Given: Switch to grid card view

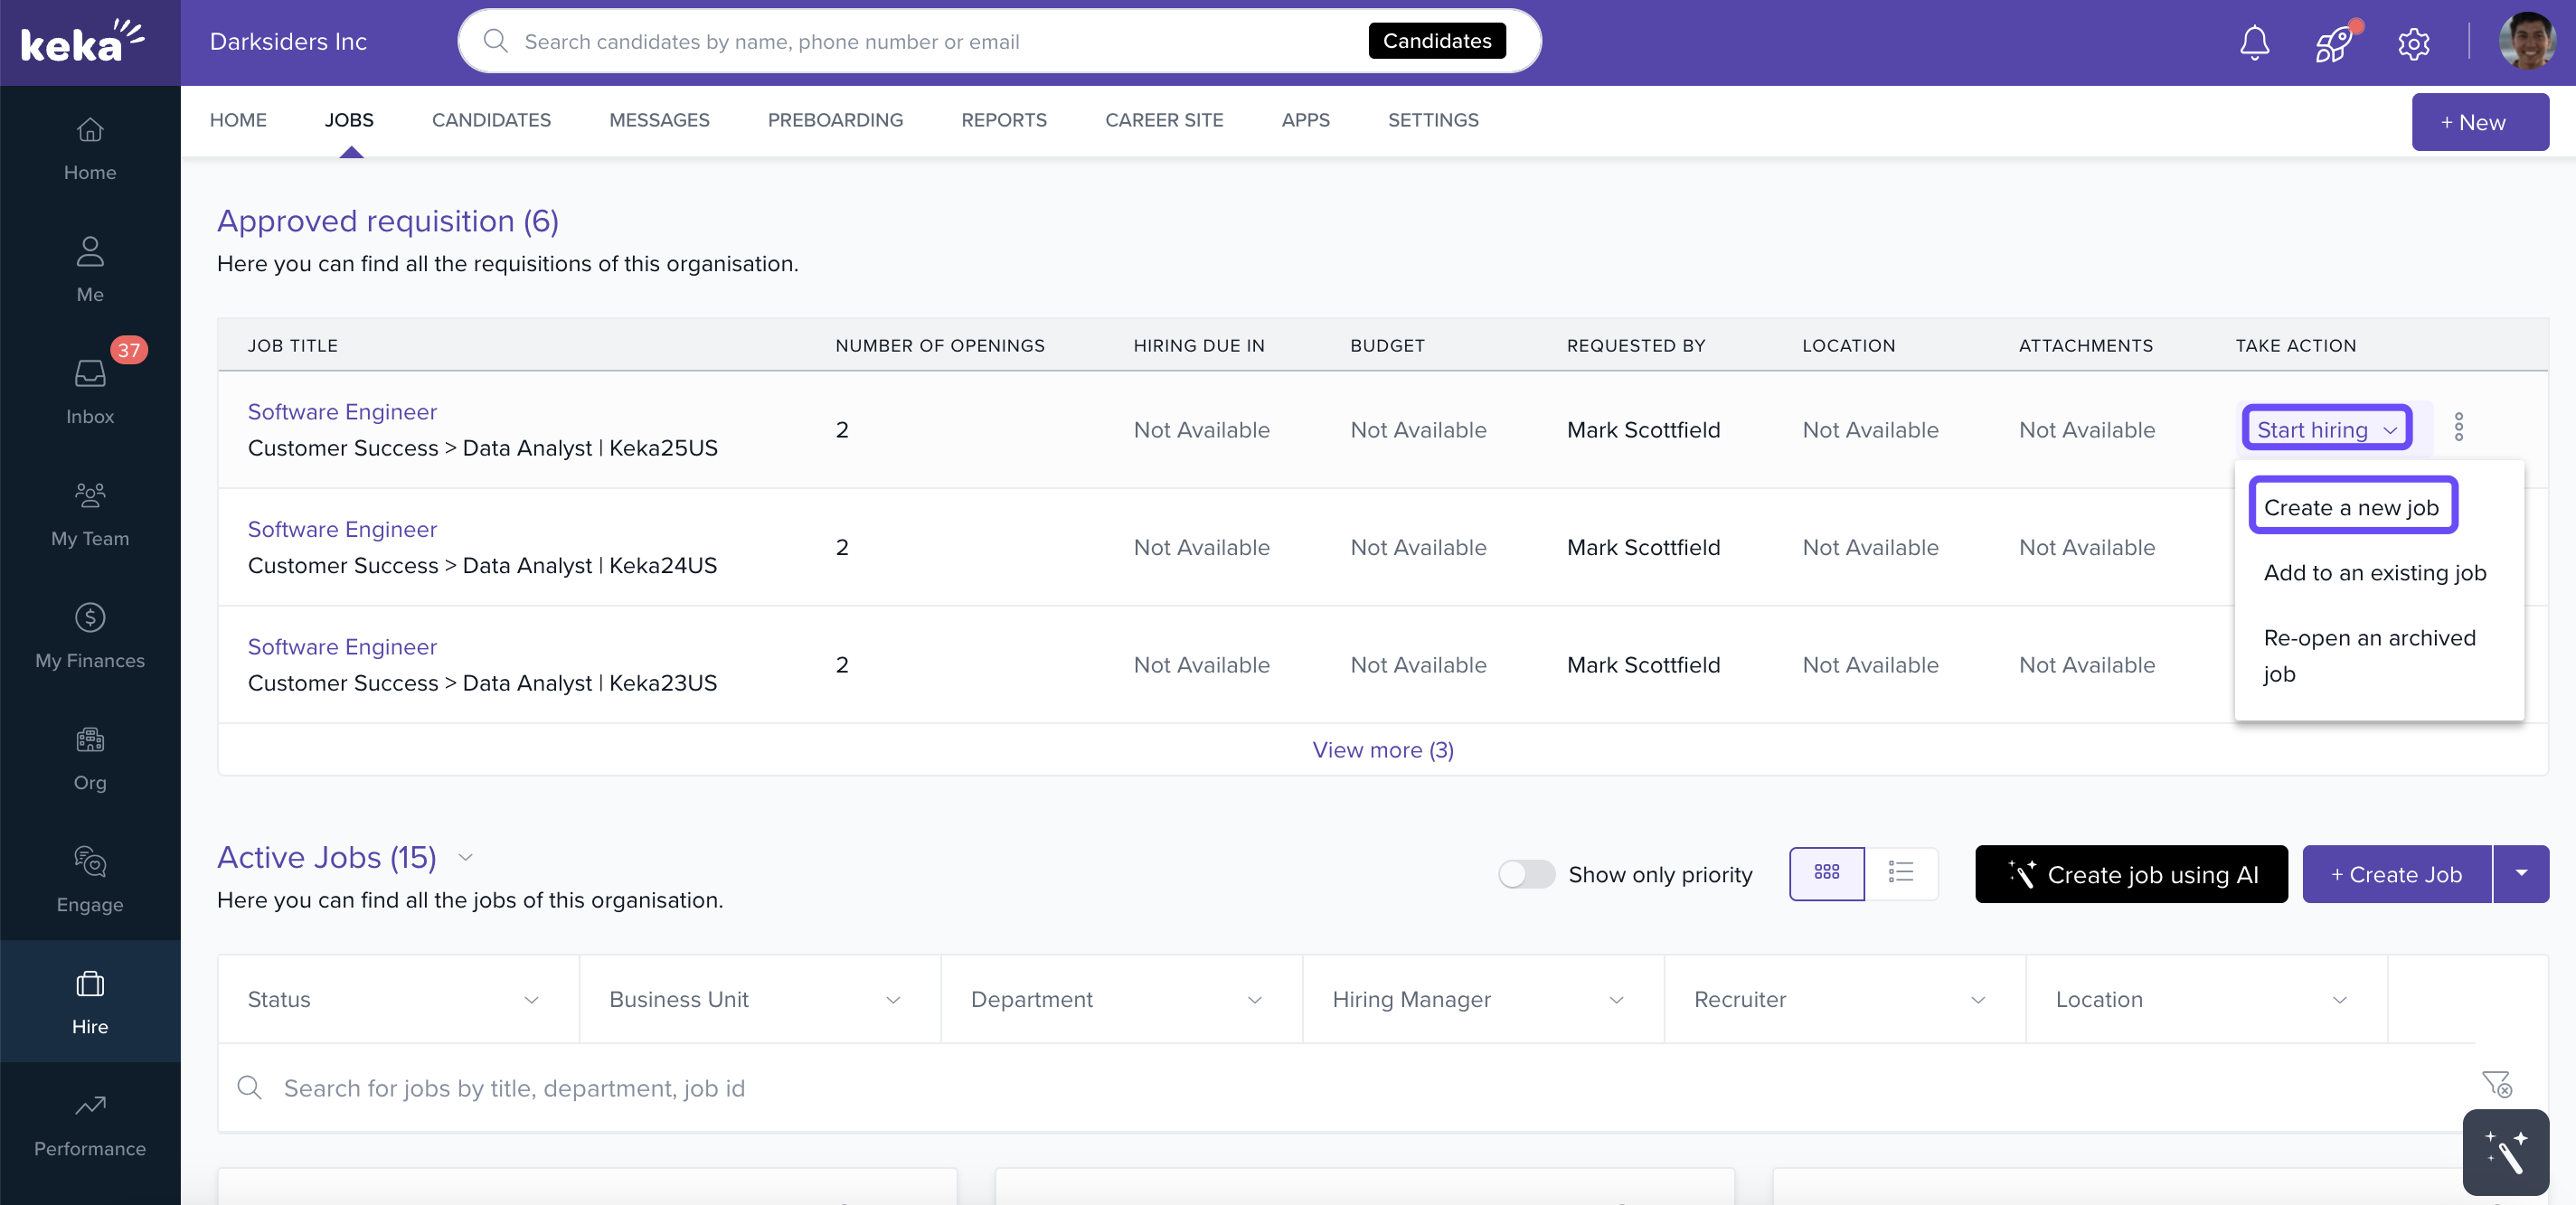Looking at the screenshot, I should [x=1826, y=873].
